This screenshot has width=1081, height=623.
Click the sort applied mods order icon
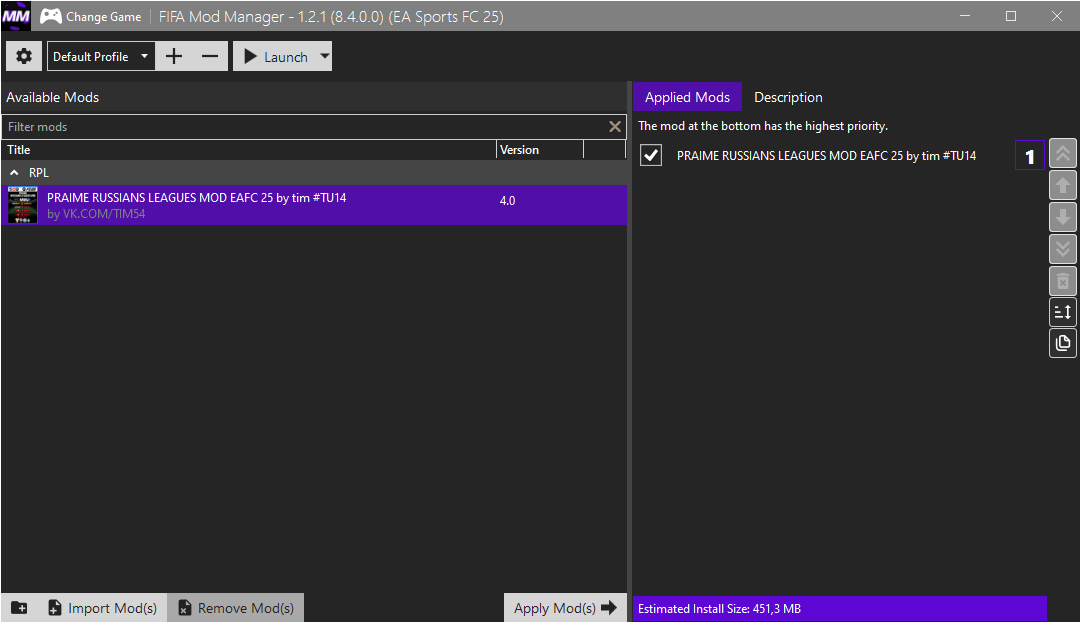(1062, 312)
